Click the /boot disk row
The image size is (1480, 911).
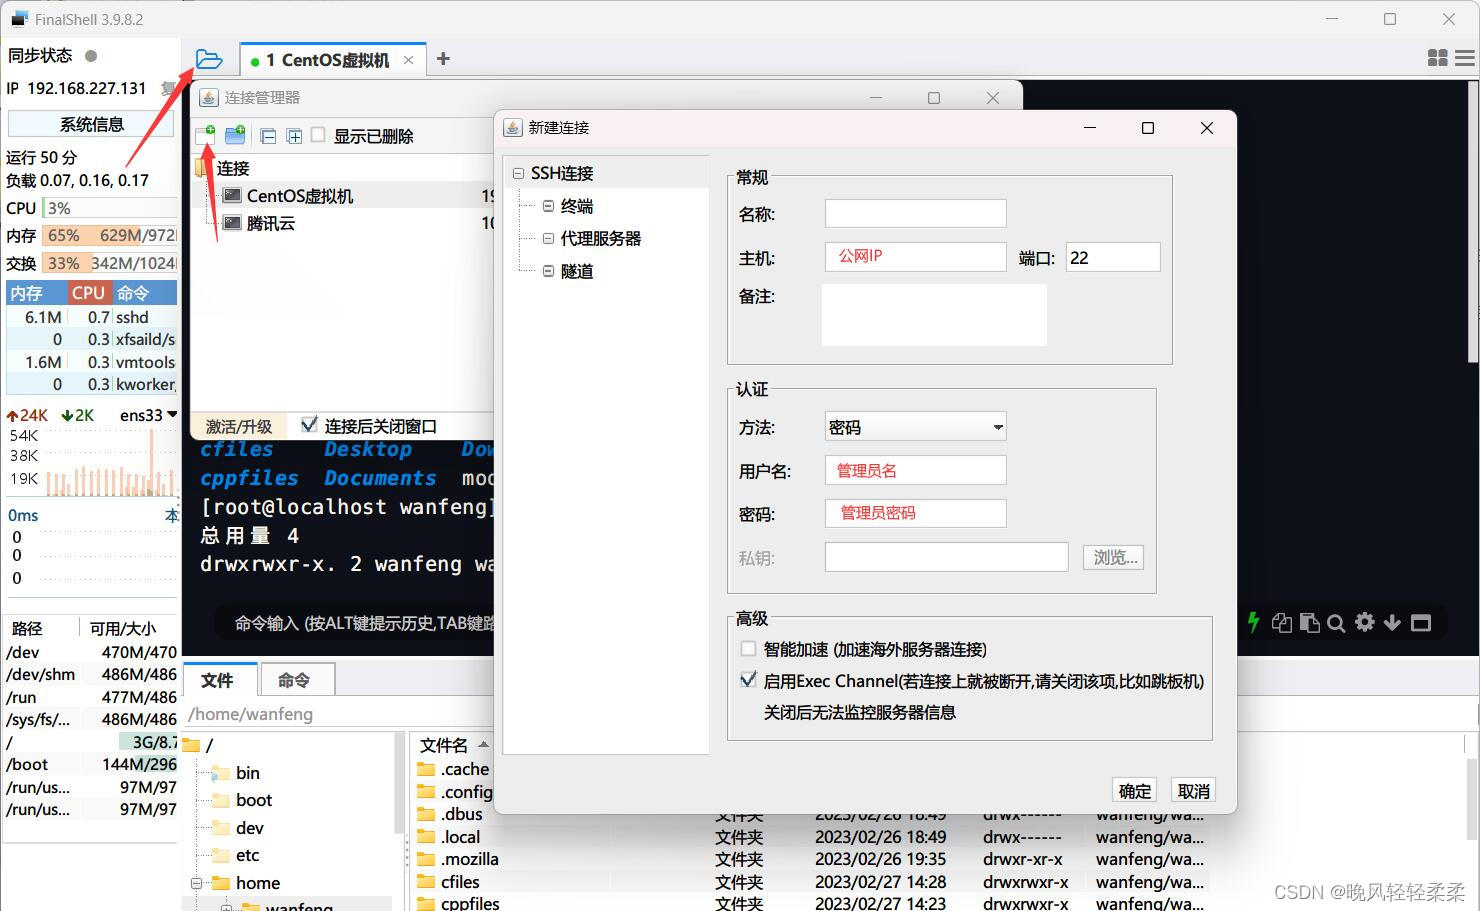(92, 764)
